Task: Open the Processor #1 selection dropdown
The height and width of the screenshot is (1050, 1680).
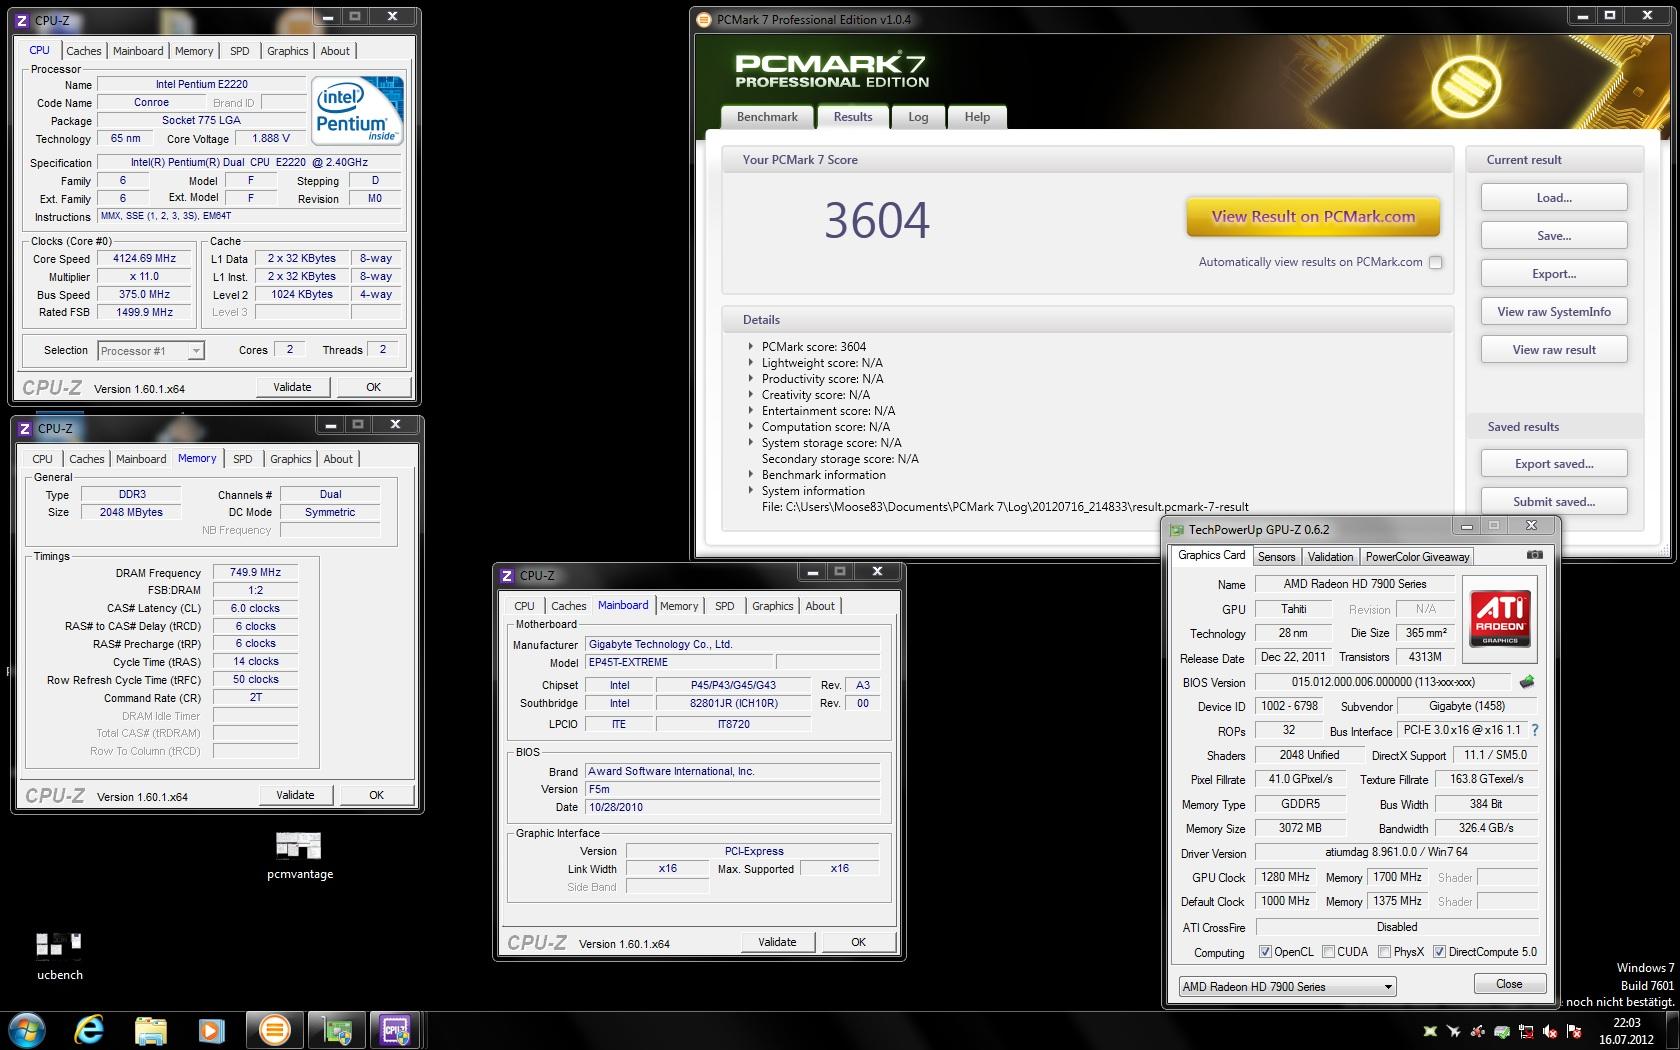Action: (151, 350)
